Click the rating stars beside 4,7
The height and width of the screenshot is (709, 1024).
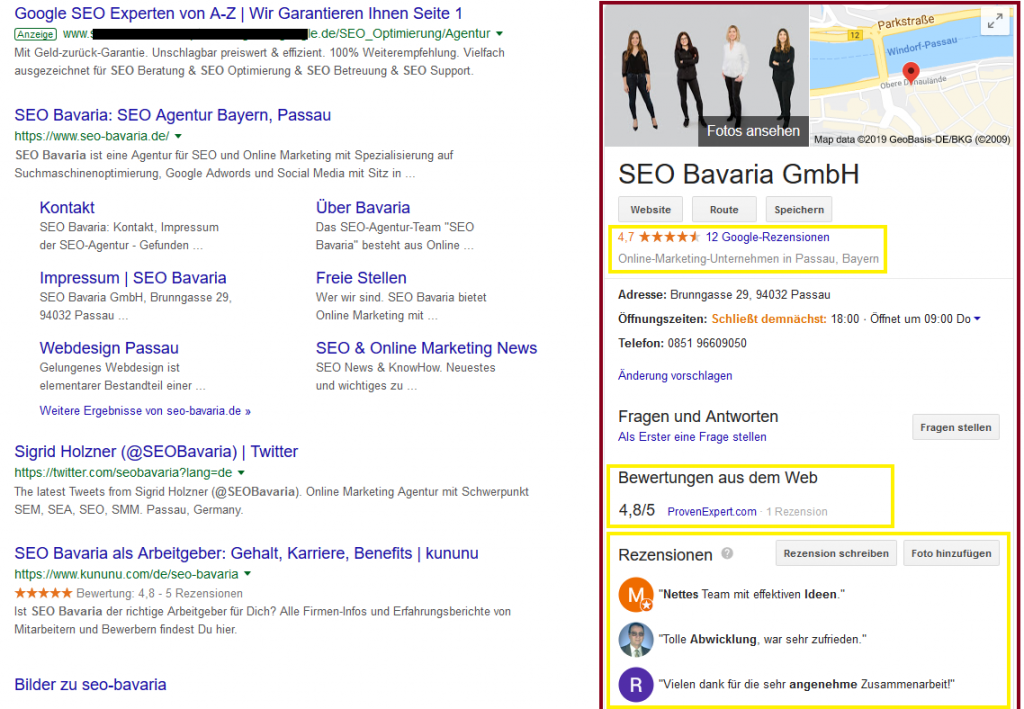click(x=669, y=237)
